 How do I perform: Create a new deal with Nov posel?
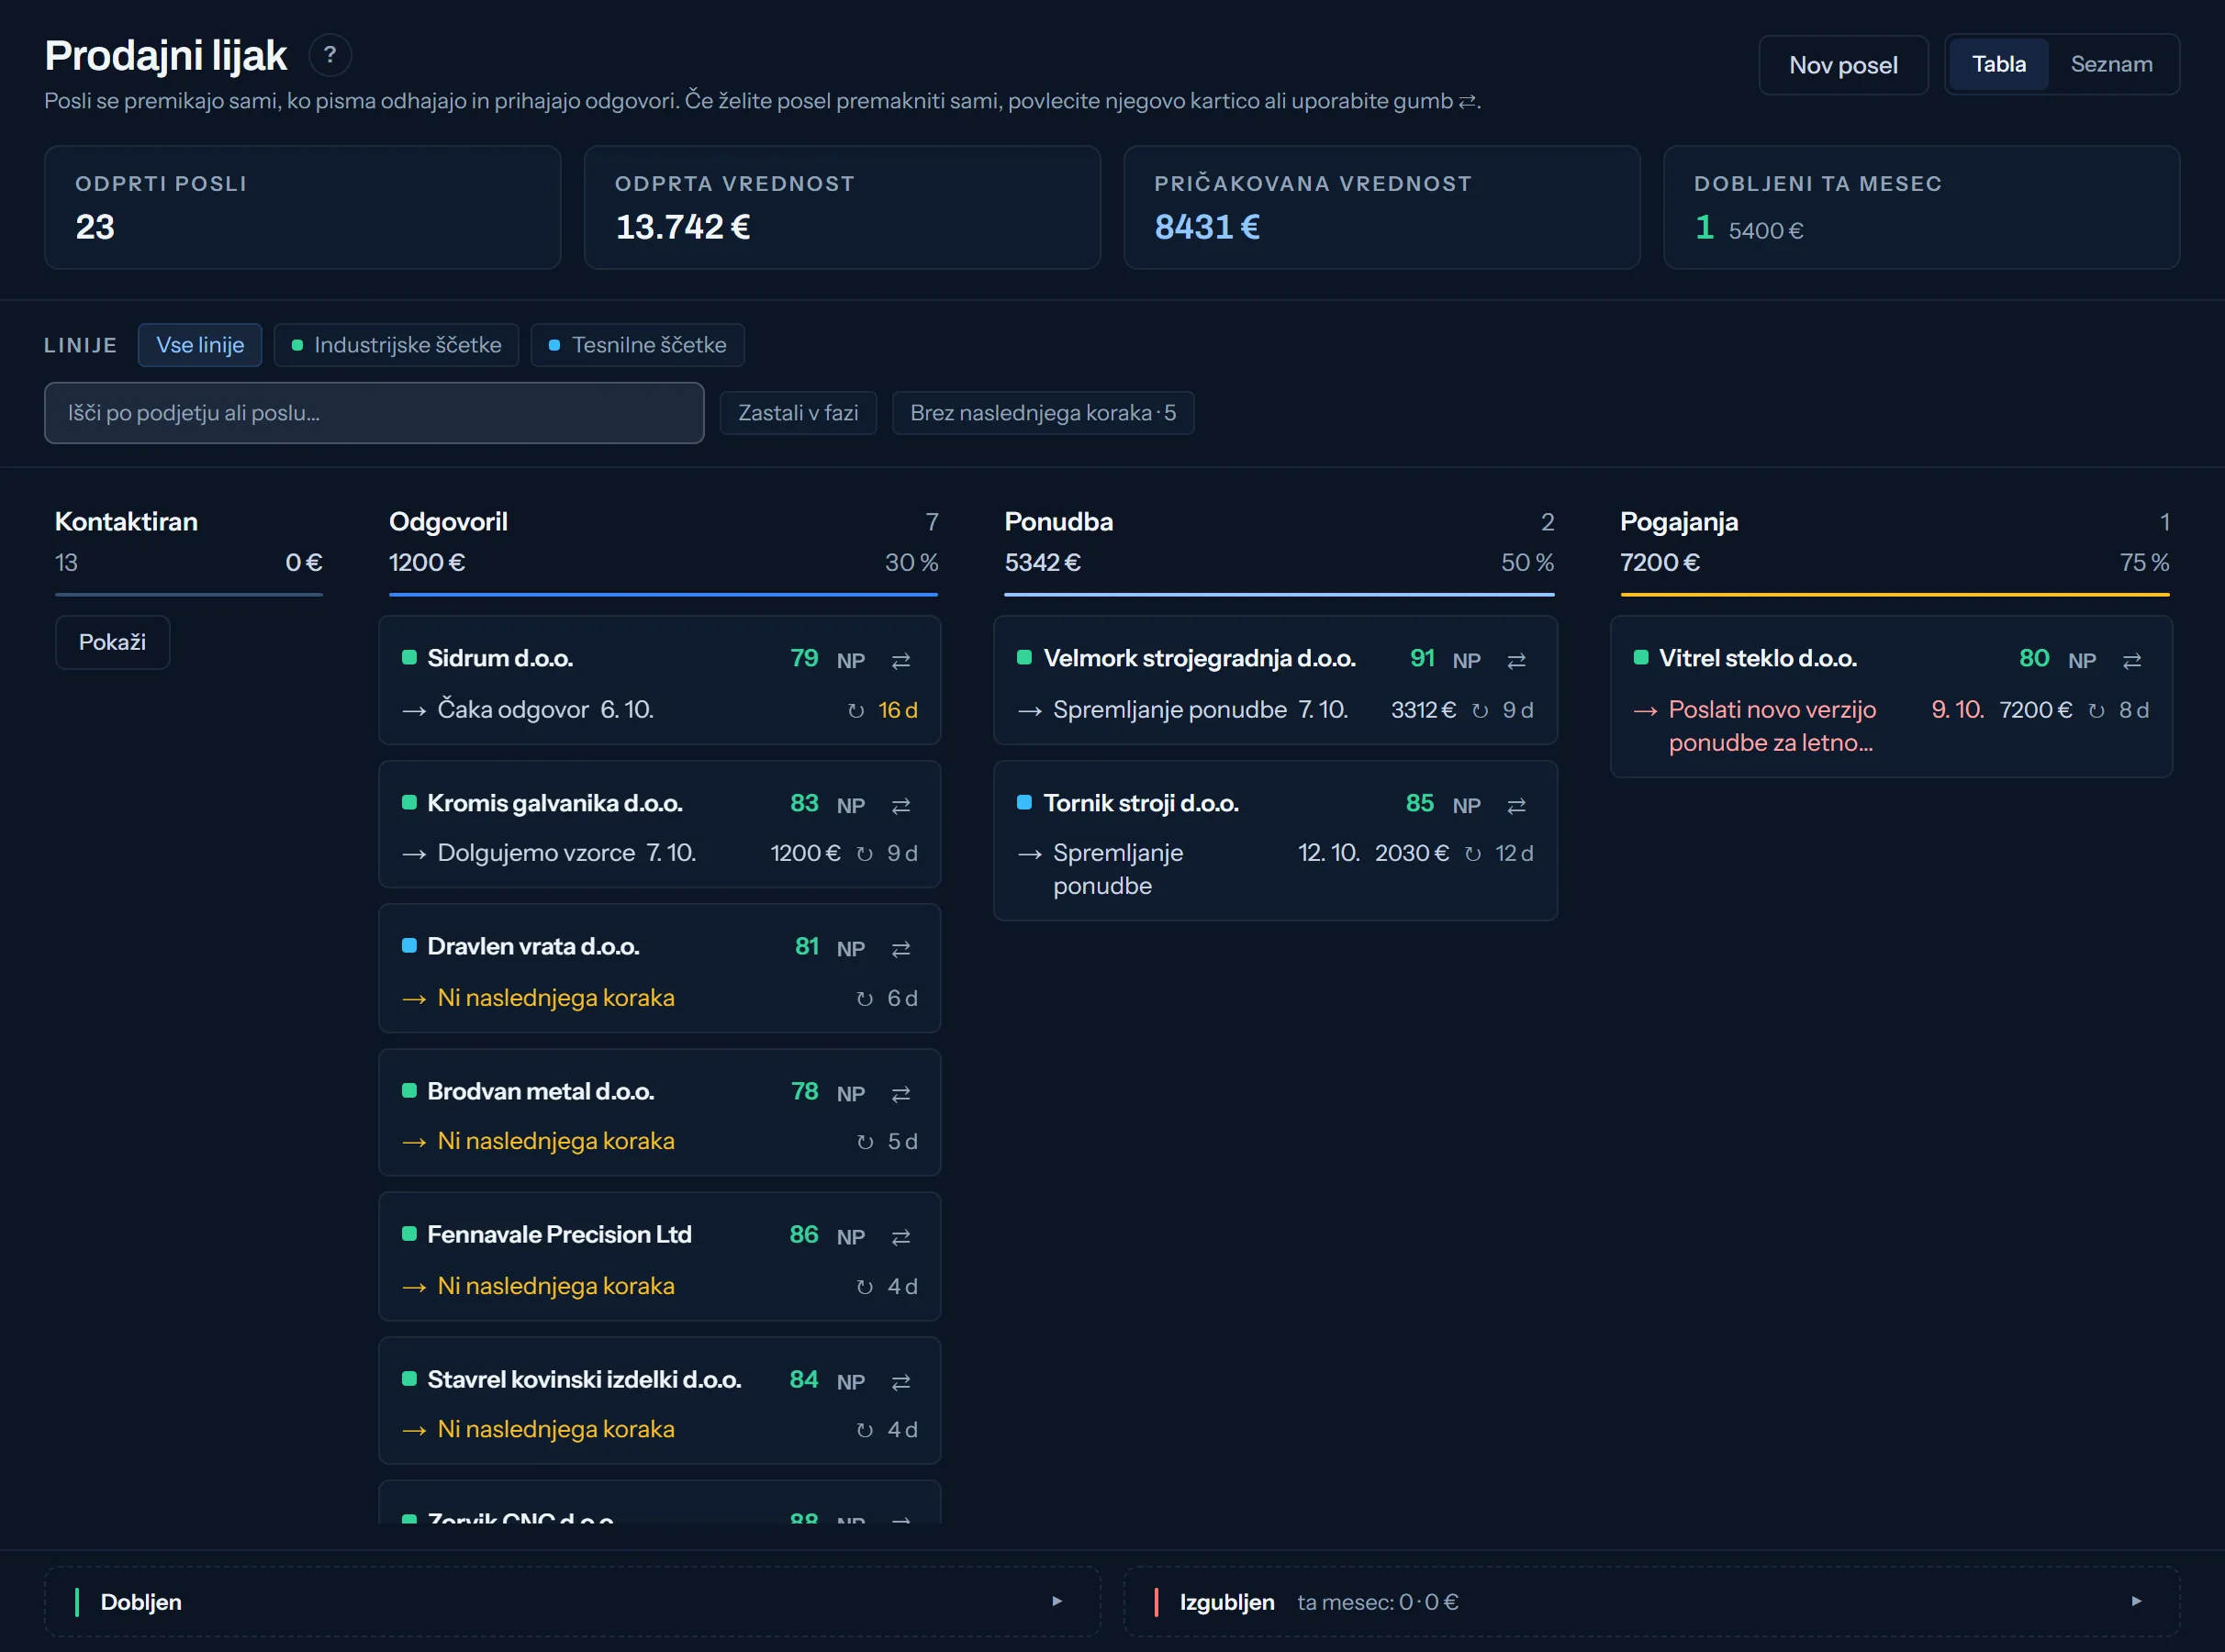point(1843,65)
